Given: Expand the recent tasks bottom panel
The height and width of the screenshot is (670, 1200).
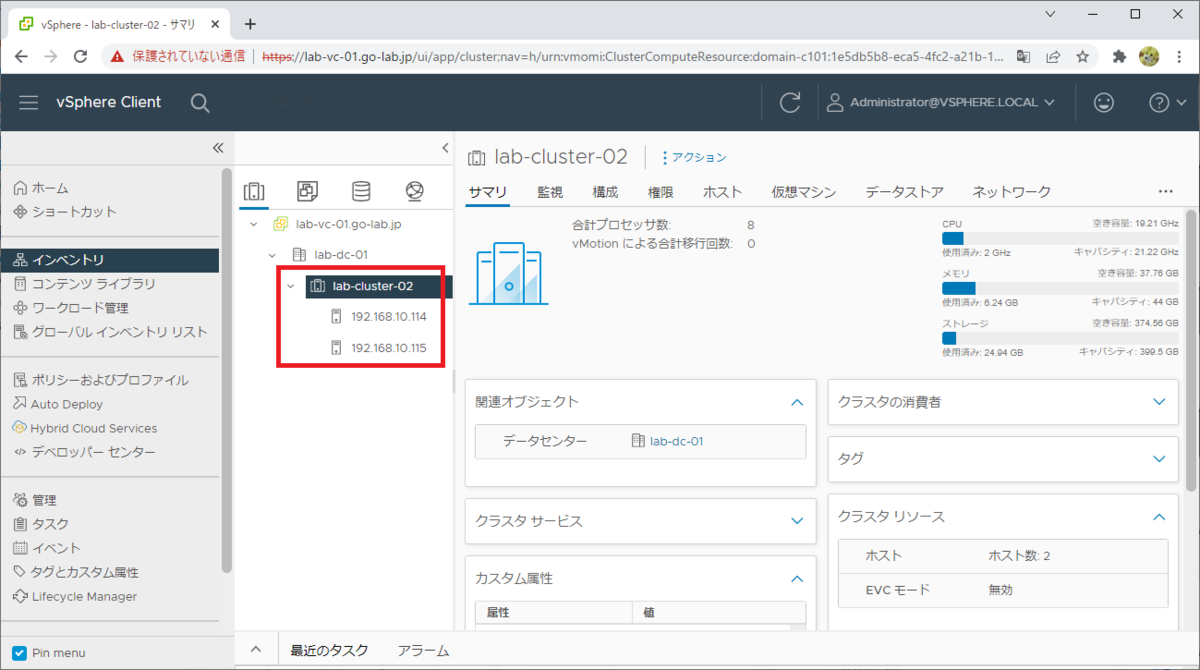Looking at the screenshot, I should 255,650.
